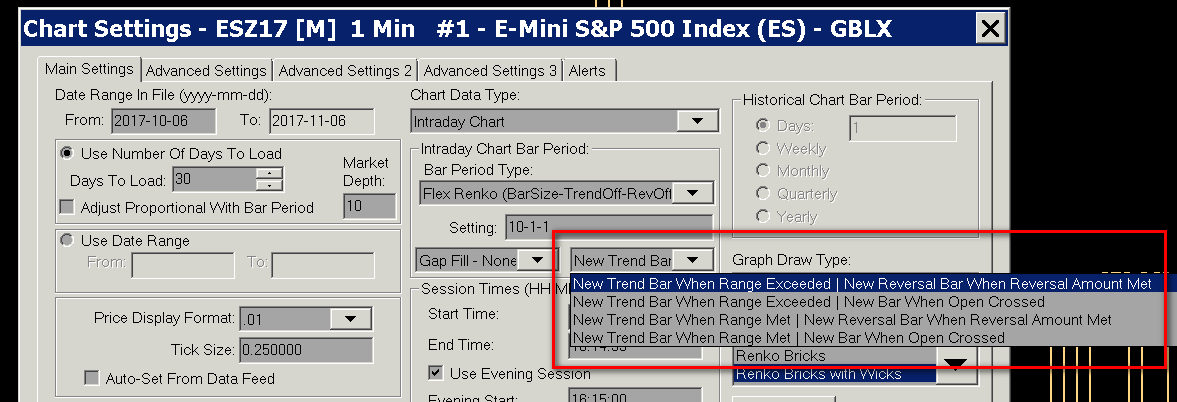This screenshot has height=402, width=1177.
Task: Choose Range Exceeded with Open Crossed option
Action: click(x=871, y=302)
